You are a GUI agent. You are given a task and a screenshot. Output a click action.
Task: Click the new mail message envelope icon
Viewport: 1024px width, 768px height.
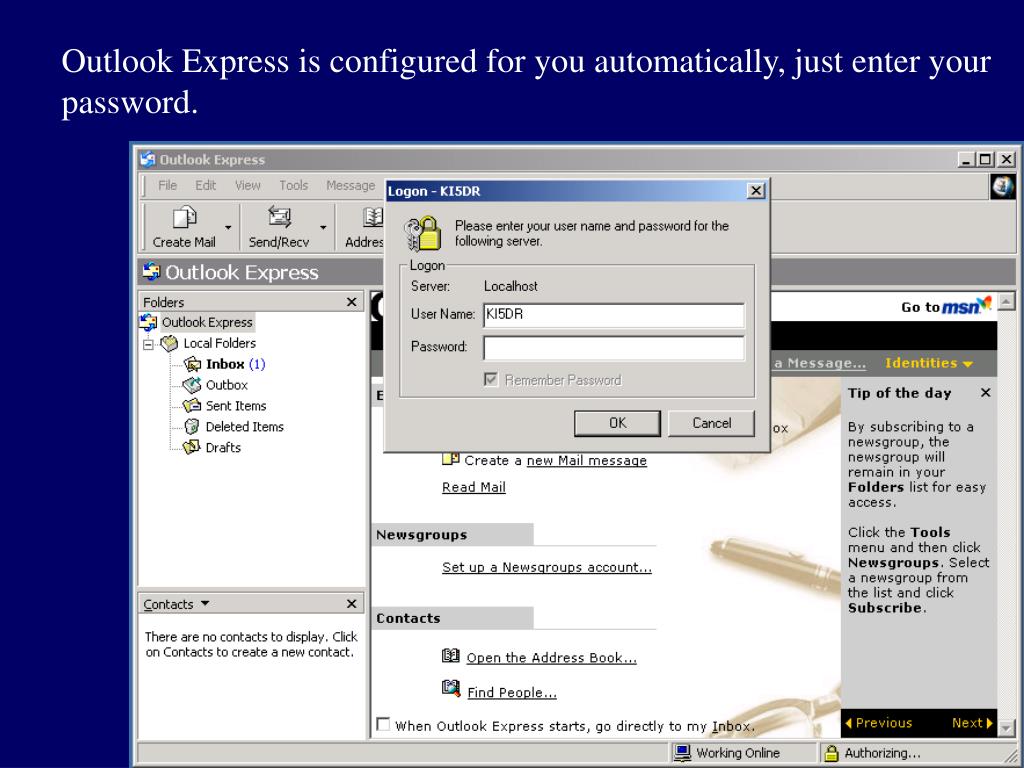pos(451,458)
